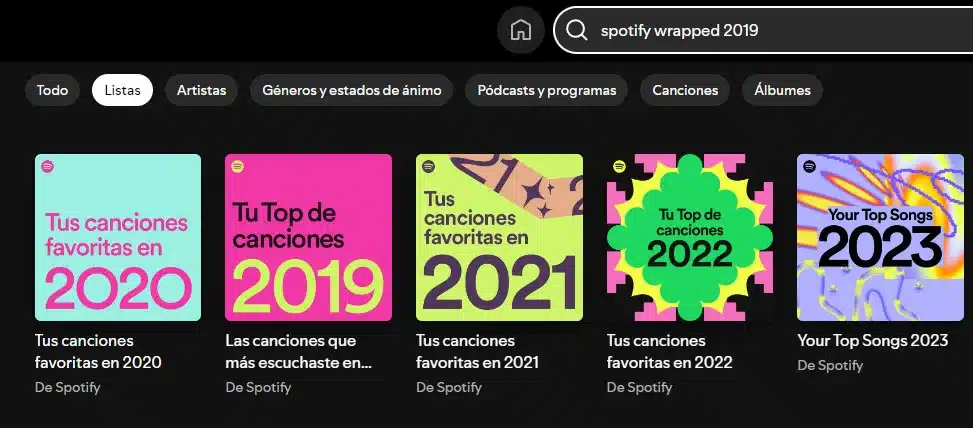Open the Tu Top de canciones 2019 cover
Screen dimensions: 973x428
(308, 238)
